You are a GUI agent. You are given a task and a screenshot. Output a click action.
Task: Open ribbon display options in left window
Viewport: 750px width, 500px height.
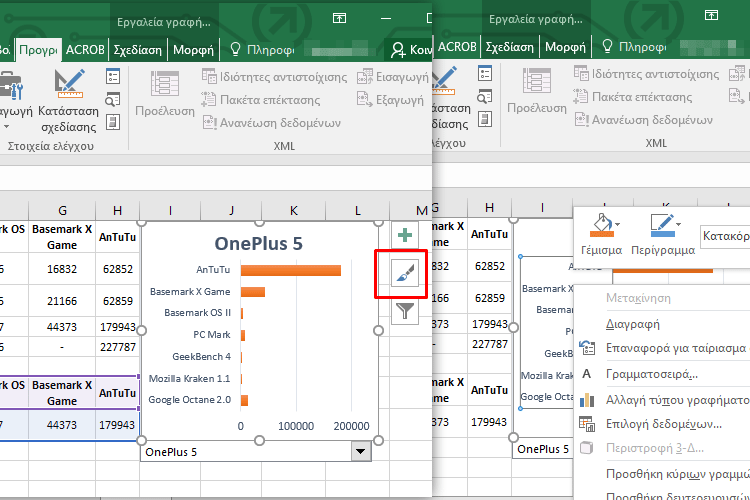point(339,18)
